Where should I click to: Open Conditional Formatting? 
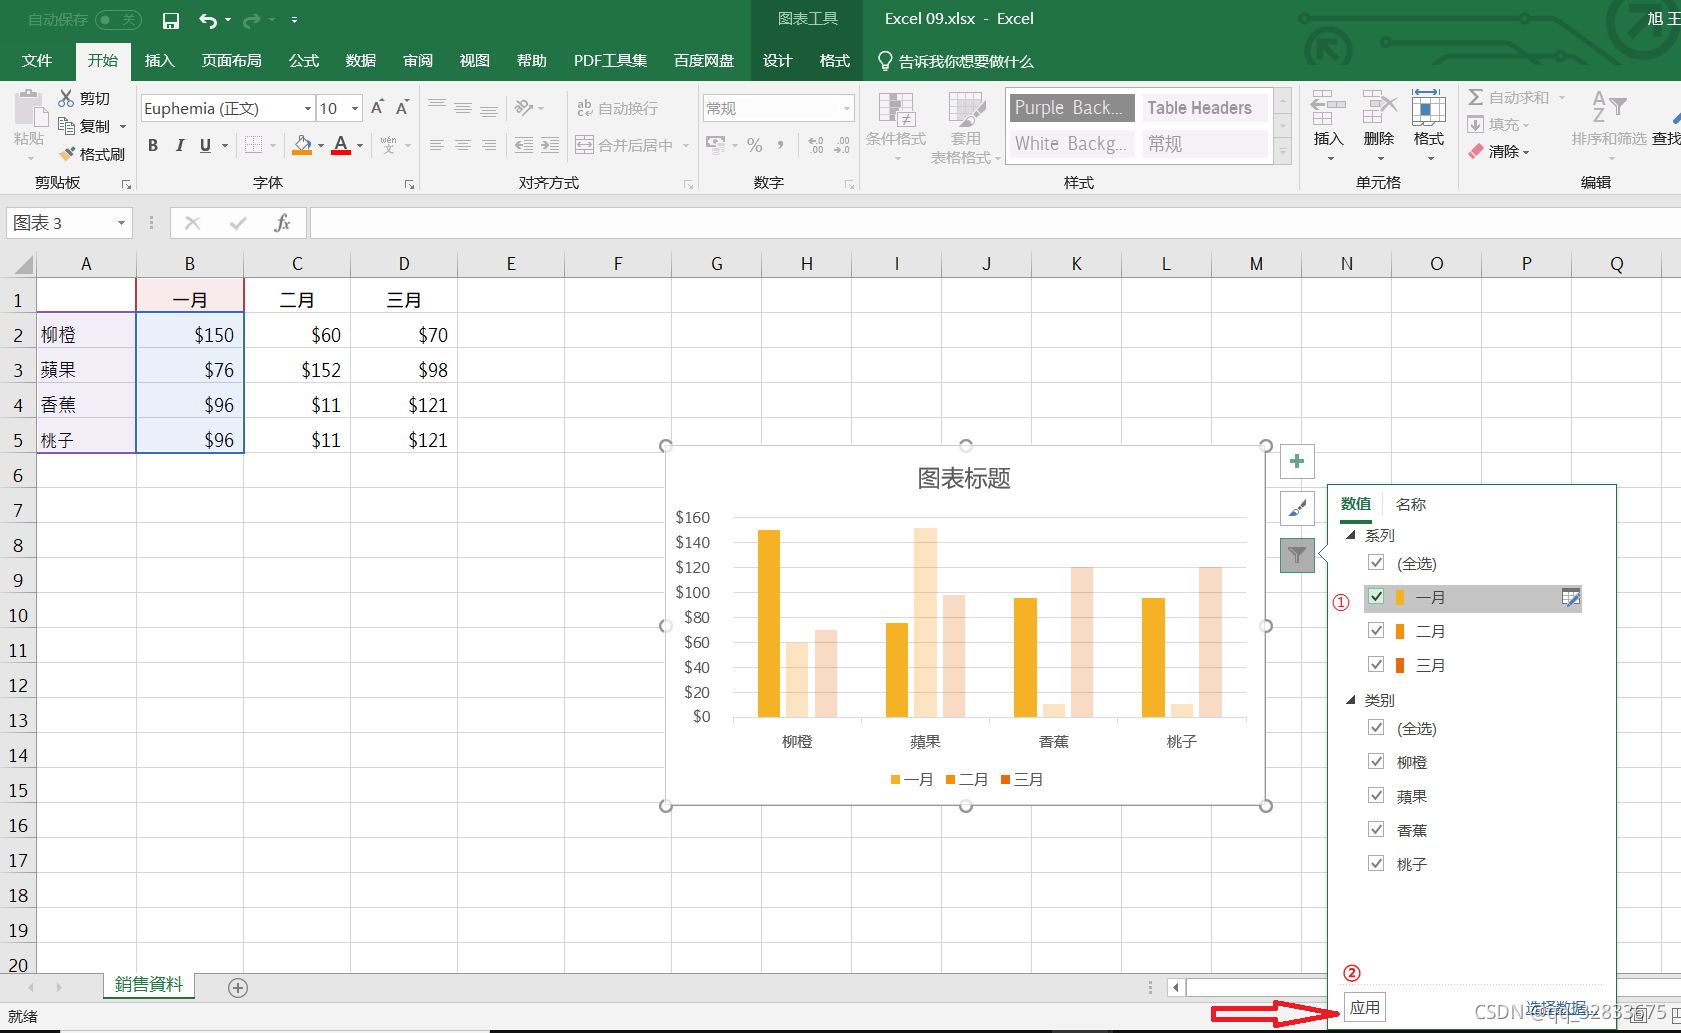tap(896, 127)
